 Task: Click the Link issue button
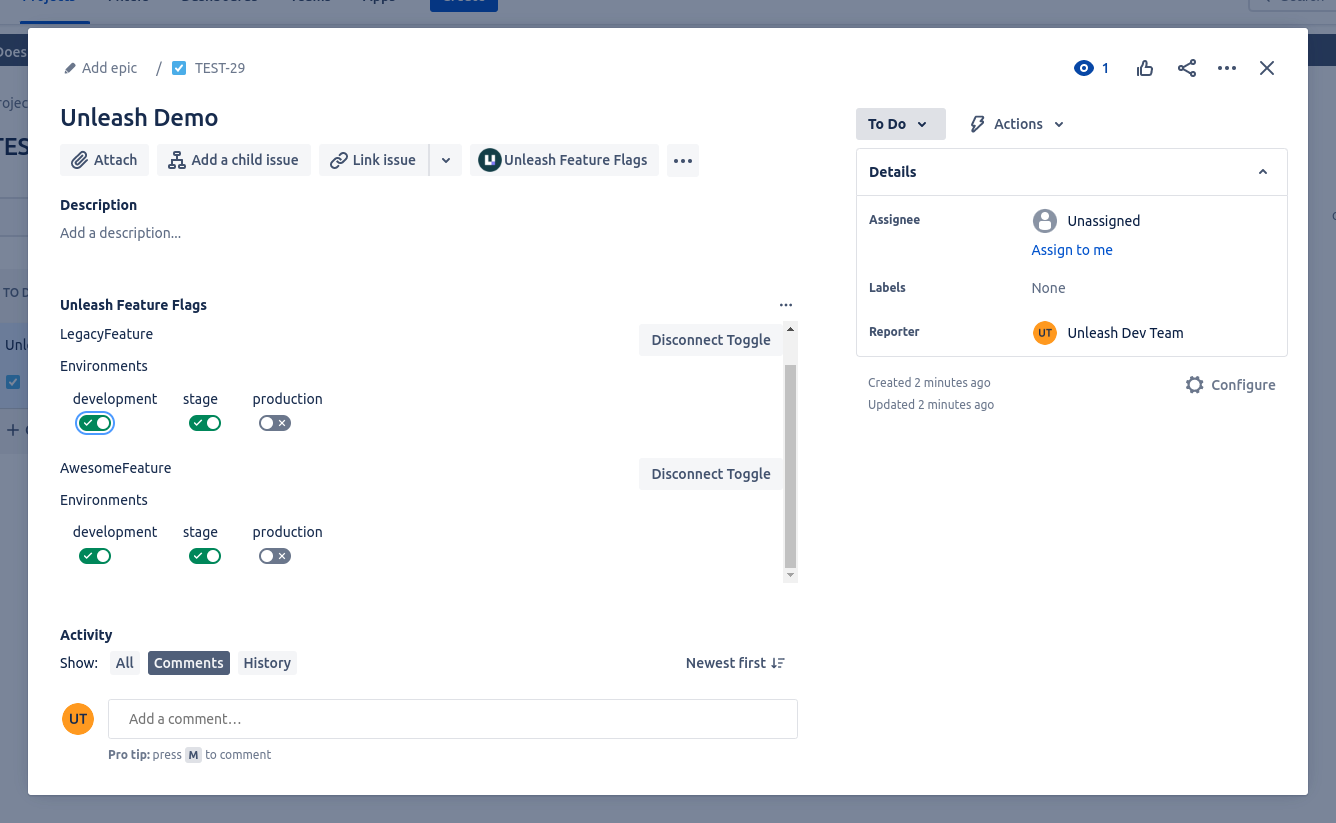374,160
